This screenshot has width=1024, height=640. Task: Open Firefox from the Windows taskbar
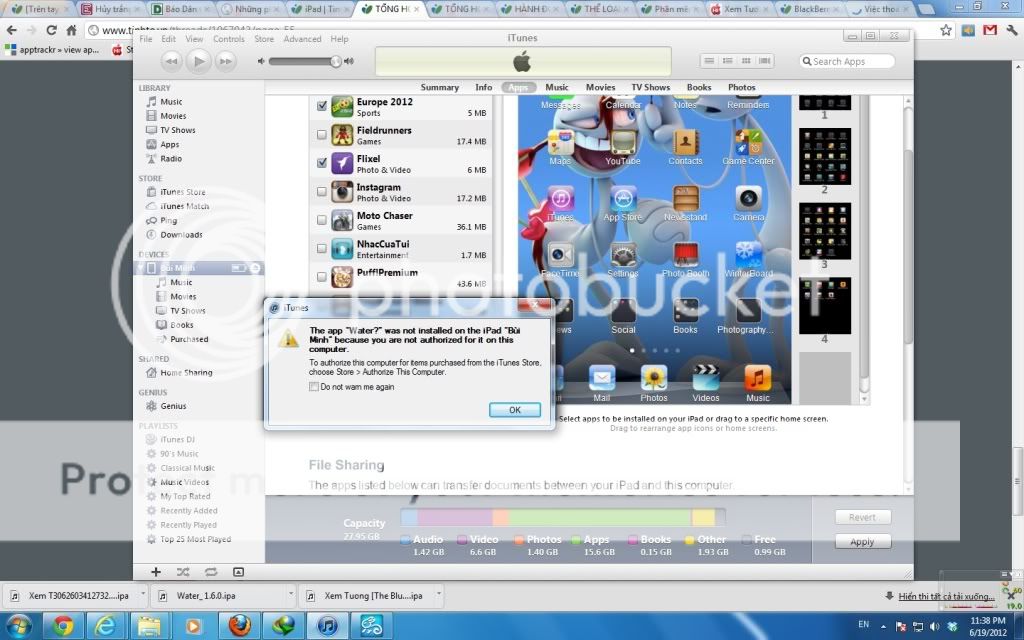[x=240, y=626]
